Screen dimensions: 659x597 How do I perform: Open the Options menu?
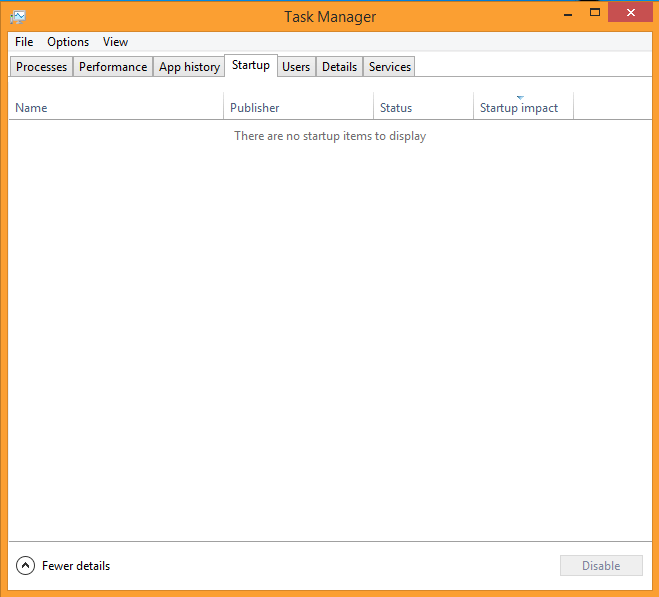pyautogui.click(x=68, y=42)
